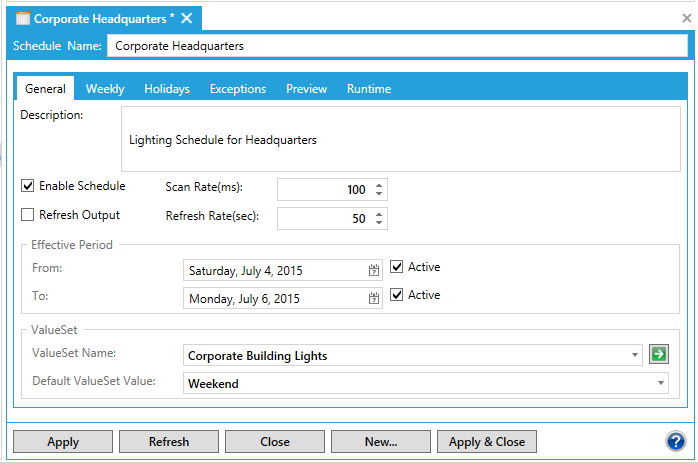This screenshot has height=464, width=698.
Task: Click the Schedule Name text field
Action: 397,45
